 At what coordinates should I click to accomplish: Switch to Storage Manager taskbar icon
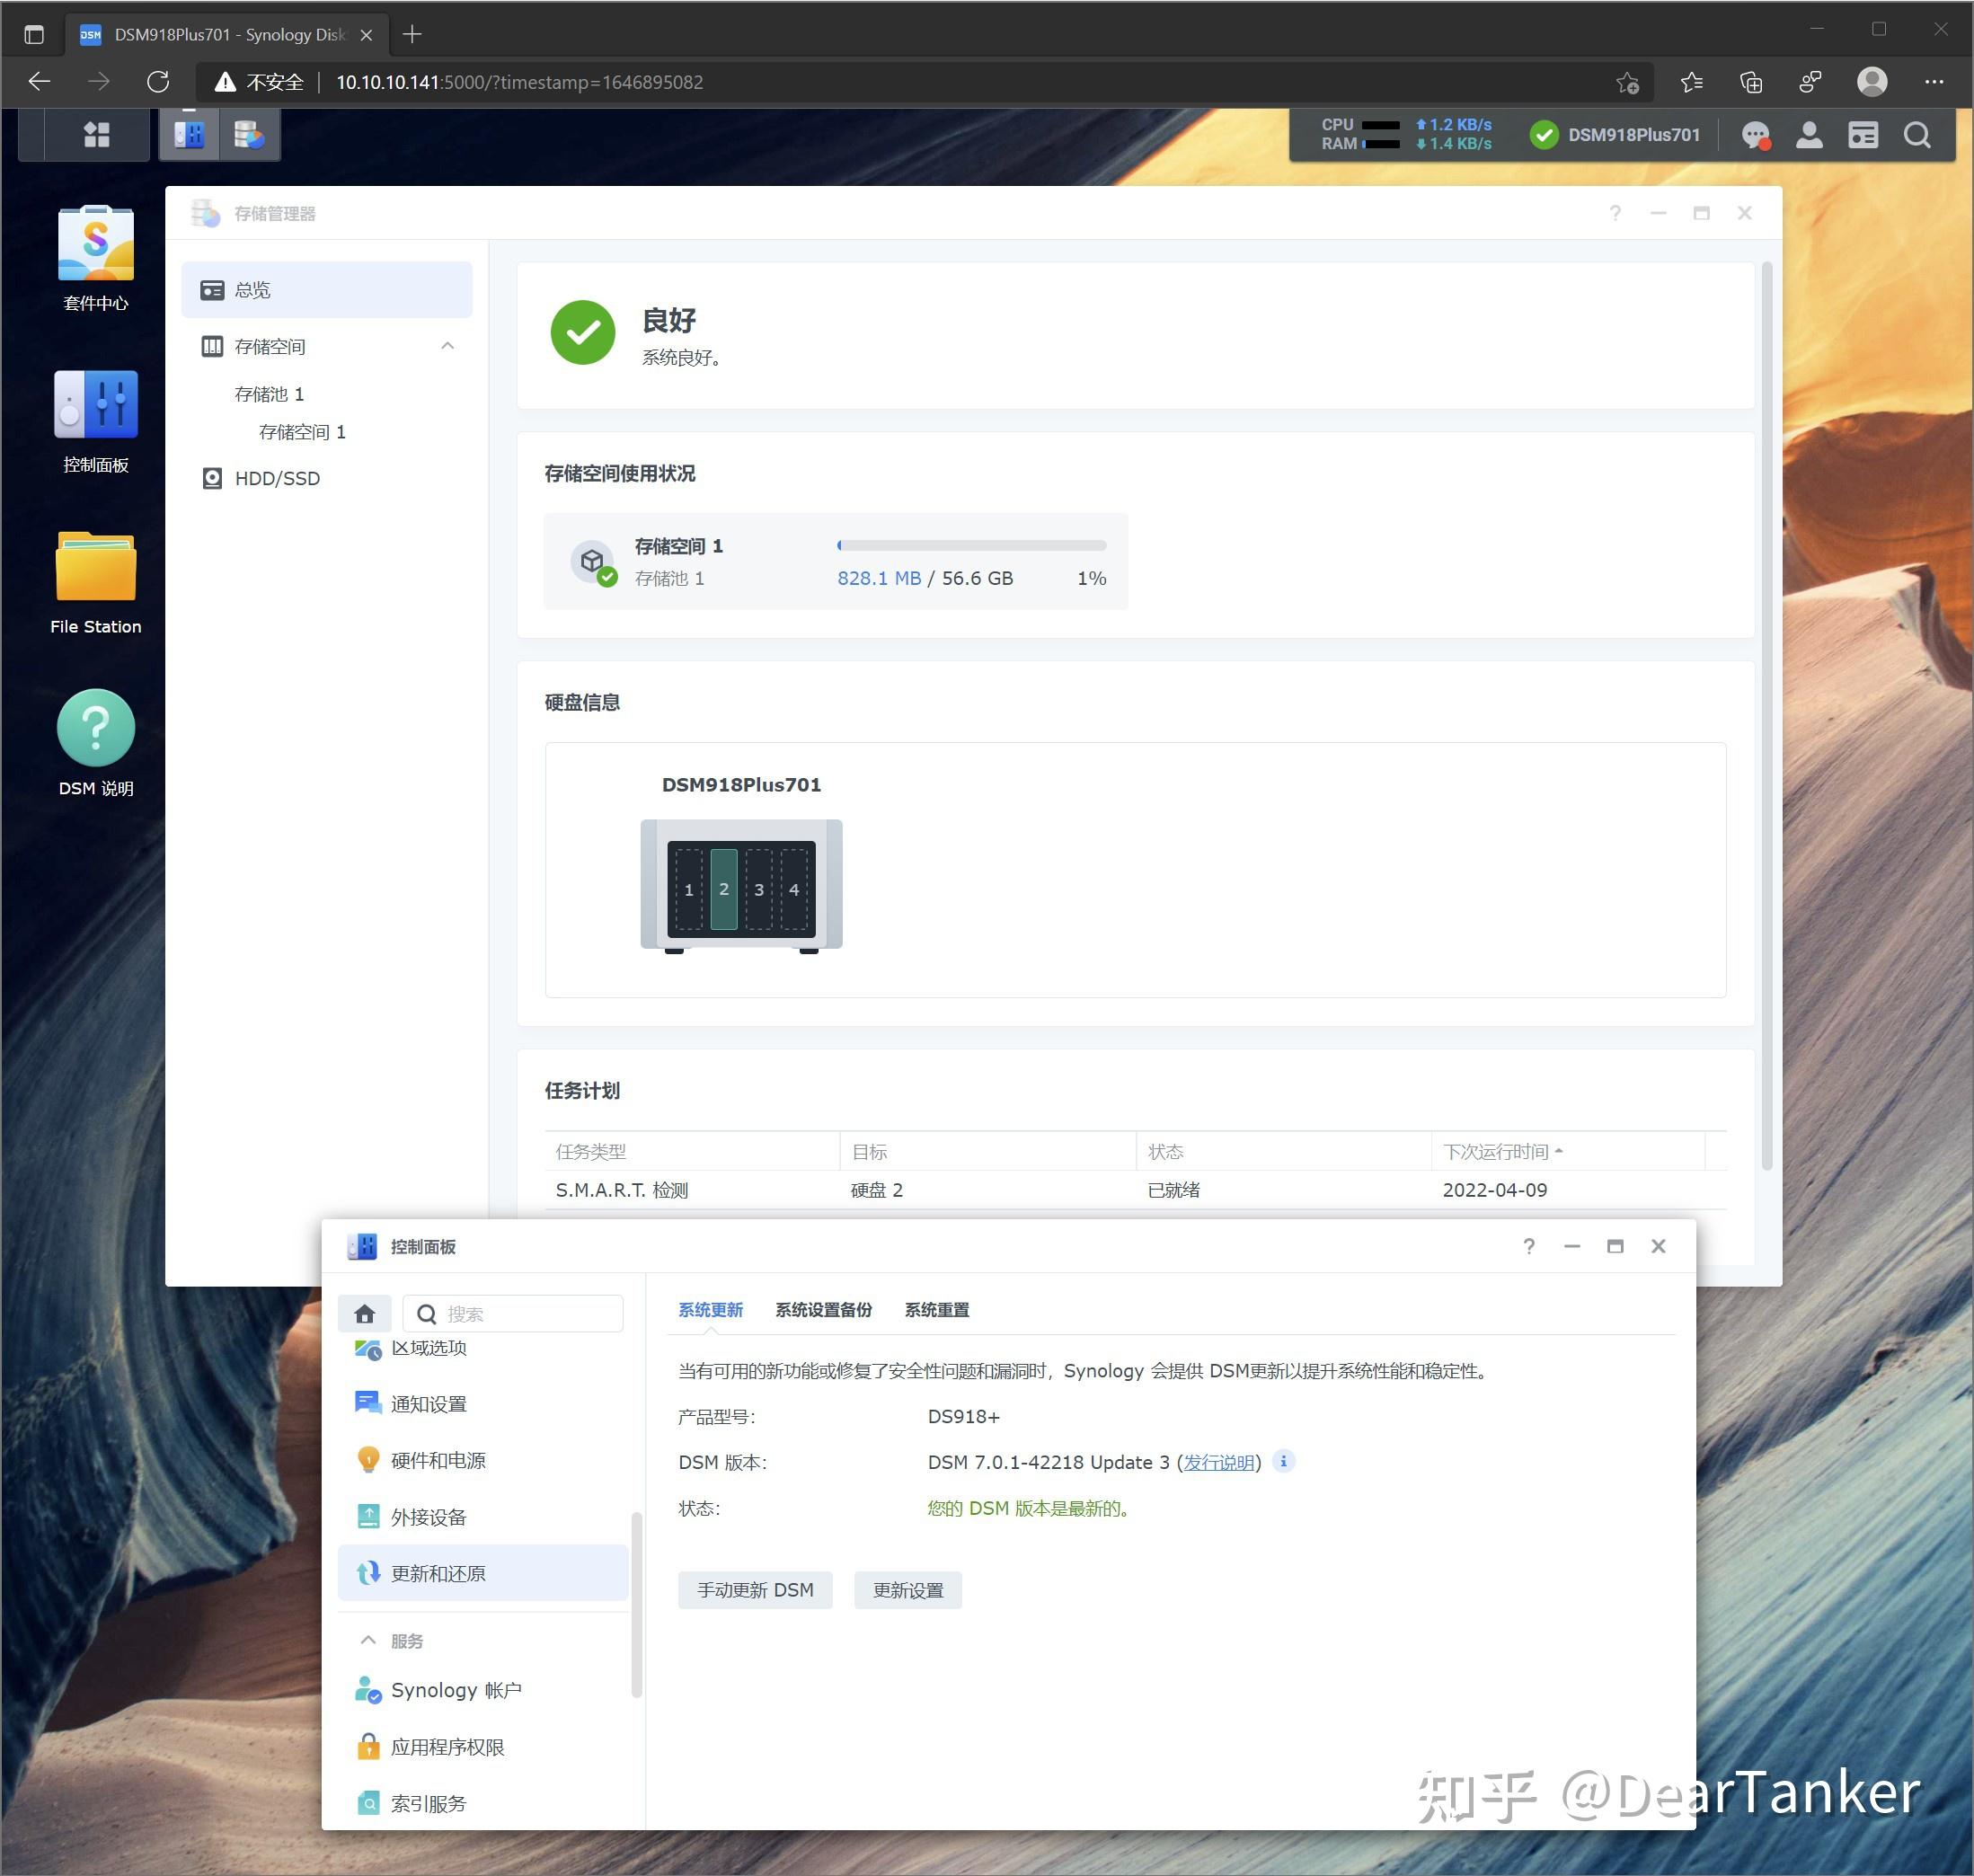pyautogui.click(x=249, y=134)
